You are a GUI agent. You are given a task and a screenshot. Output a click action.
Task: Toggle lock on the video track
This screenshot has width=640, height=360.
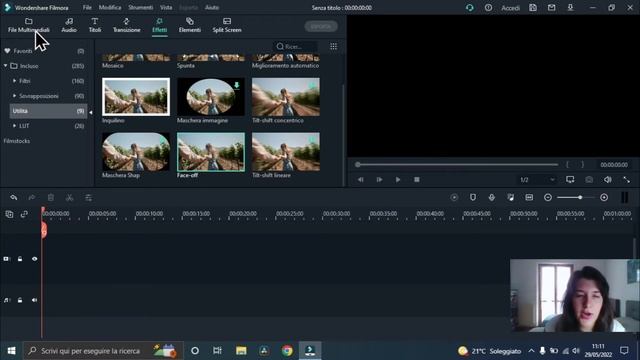click(x=20, y=259)
